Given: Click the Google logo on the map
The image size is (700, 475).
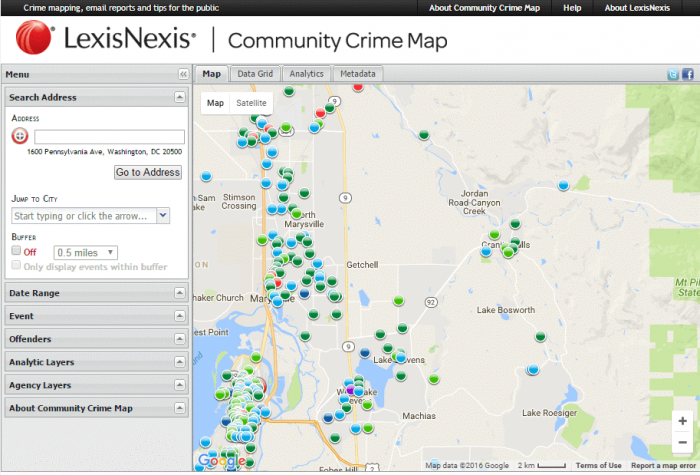Looking at the screenshot, I should tap(221, 460).
